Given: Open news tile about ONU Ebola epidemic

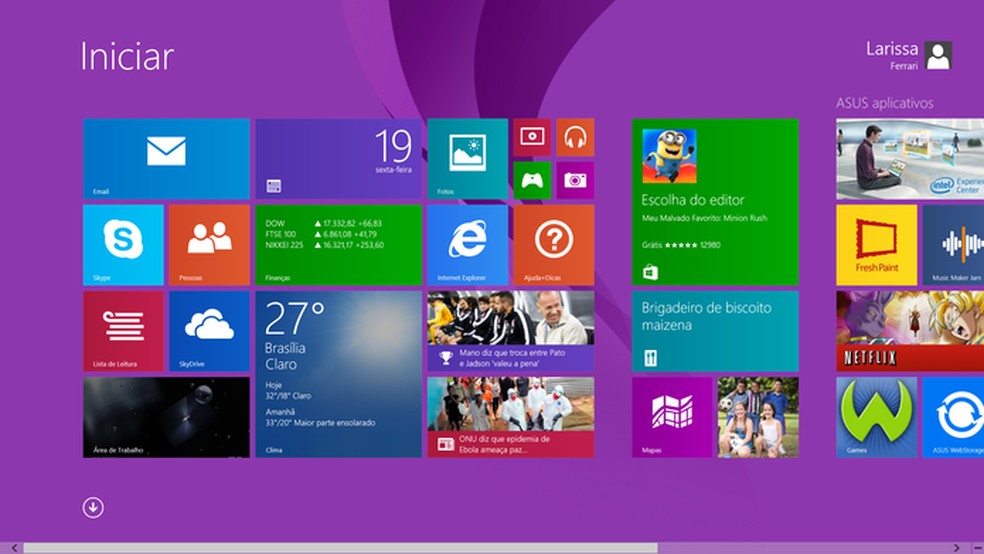Looking at the screenshot, I should (x=511, y=417).
